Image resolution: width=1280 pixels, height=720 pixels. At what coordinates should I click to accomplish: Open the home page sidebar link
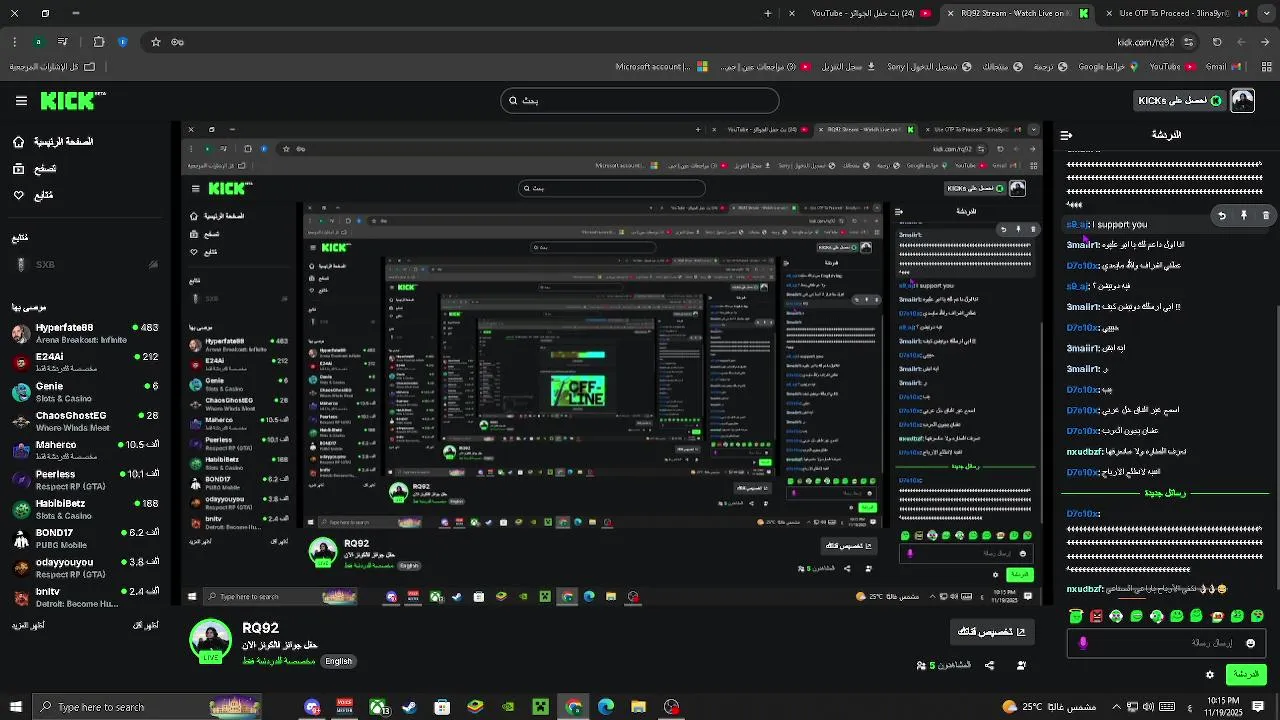pos(53,142)
